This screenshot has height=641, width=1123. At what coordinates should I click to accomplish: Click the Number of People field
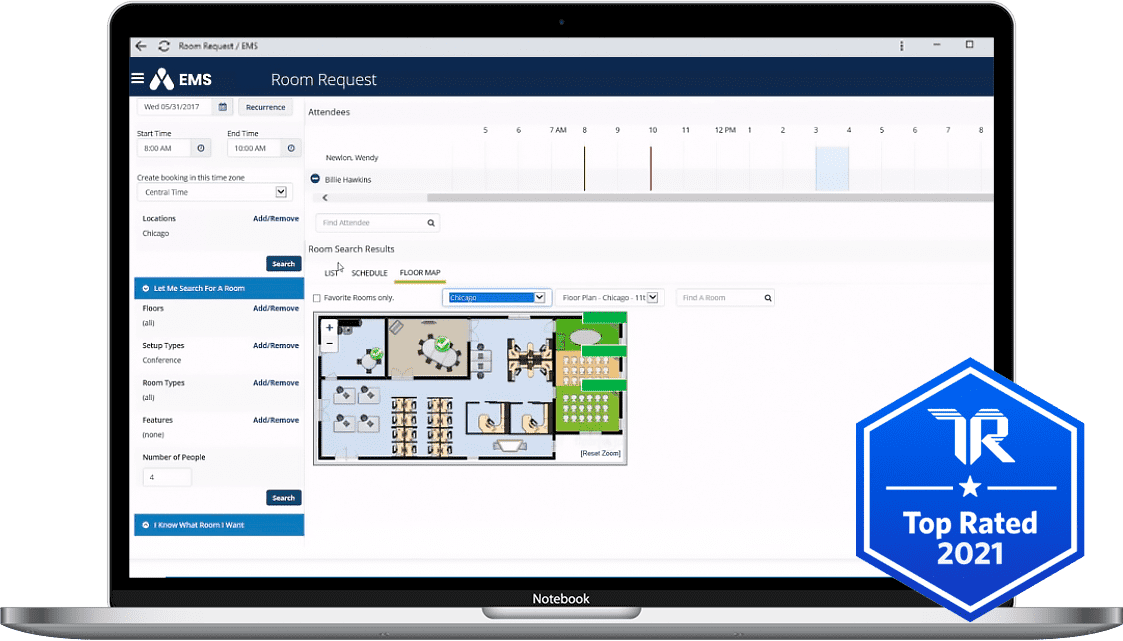[167, 477]
